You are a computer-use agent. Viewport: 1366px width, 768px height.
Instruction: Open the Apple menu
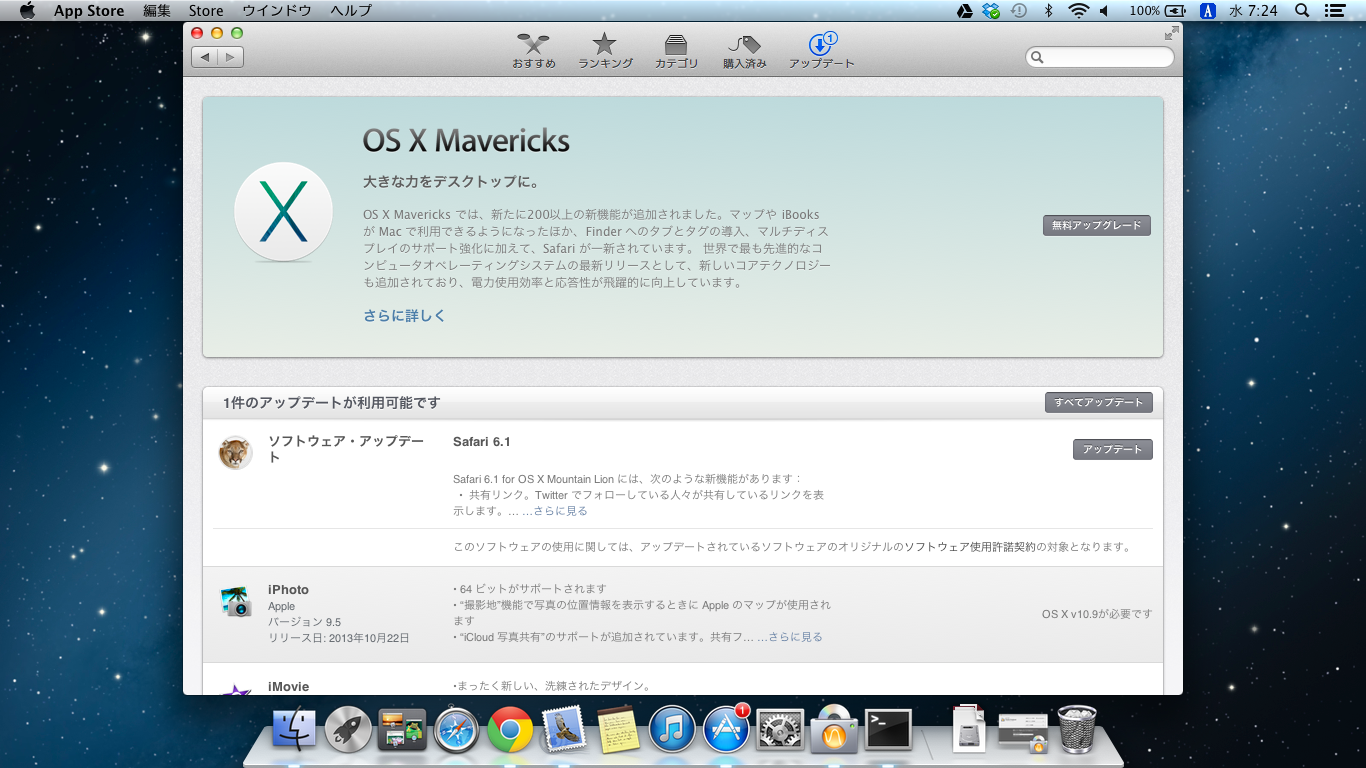(x=27, y=11)
